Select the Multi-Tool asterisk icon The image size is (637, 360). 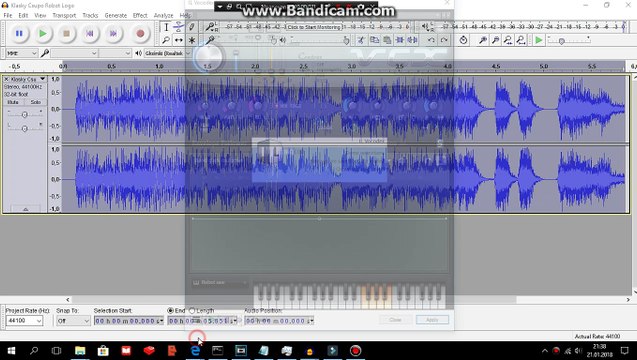(x=191, y=40)
